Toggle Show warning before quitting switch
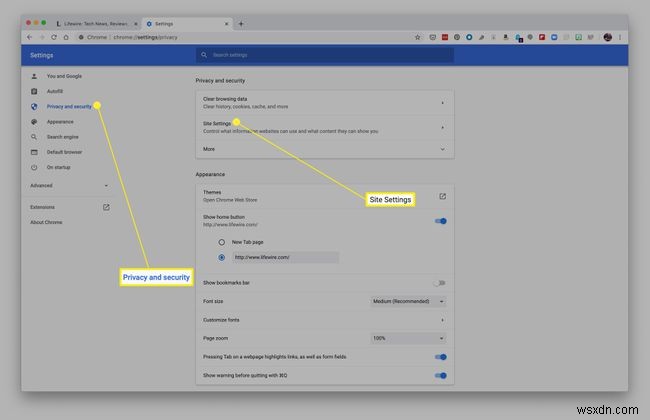Viewport: 650px width, 420px height. tap(441, 376)
